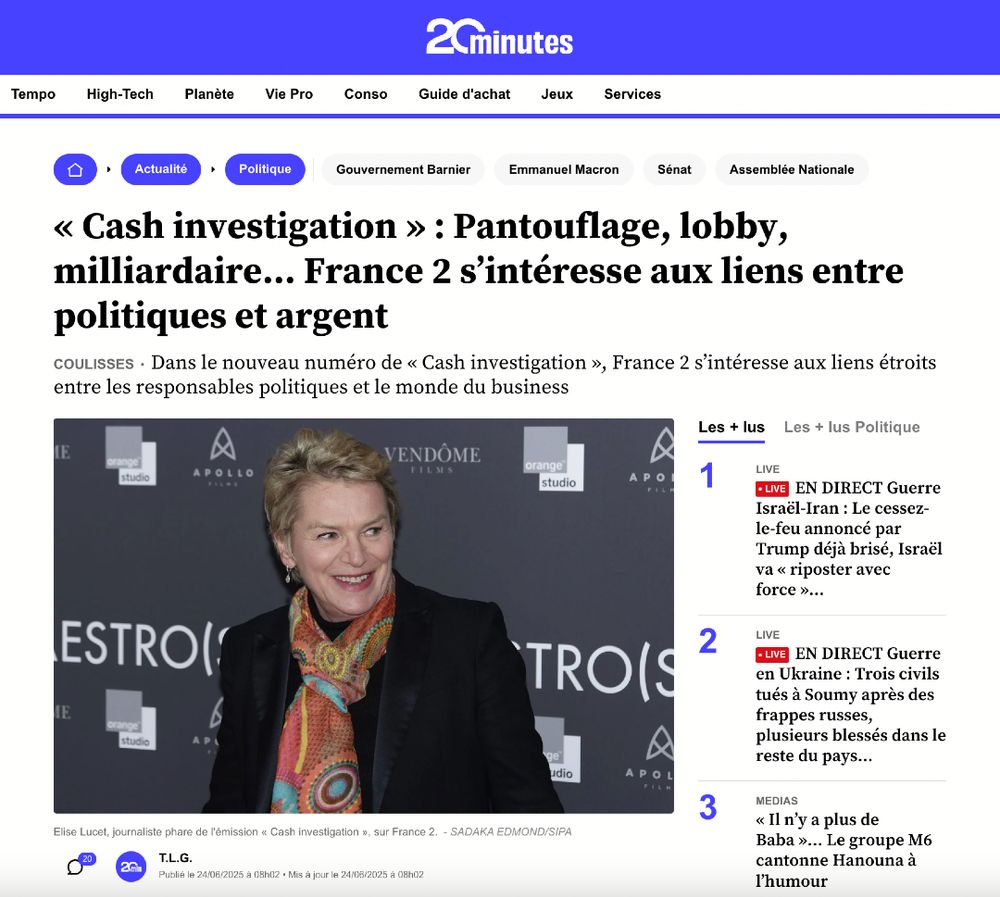Go to home via house breadcrumb icon

75,170
